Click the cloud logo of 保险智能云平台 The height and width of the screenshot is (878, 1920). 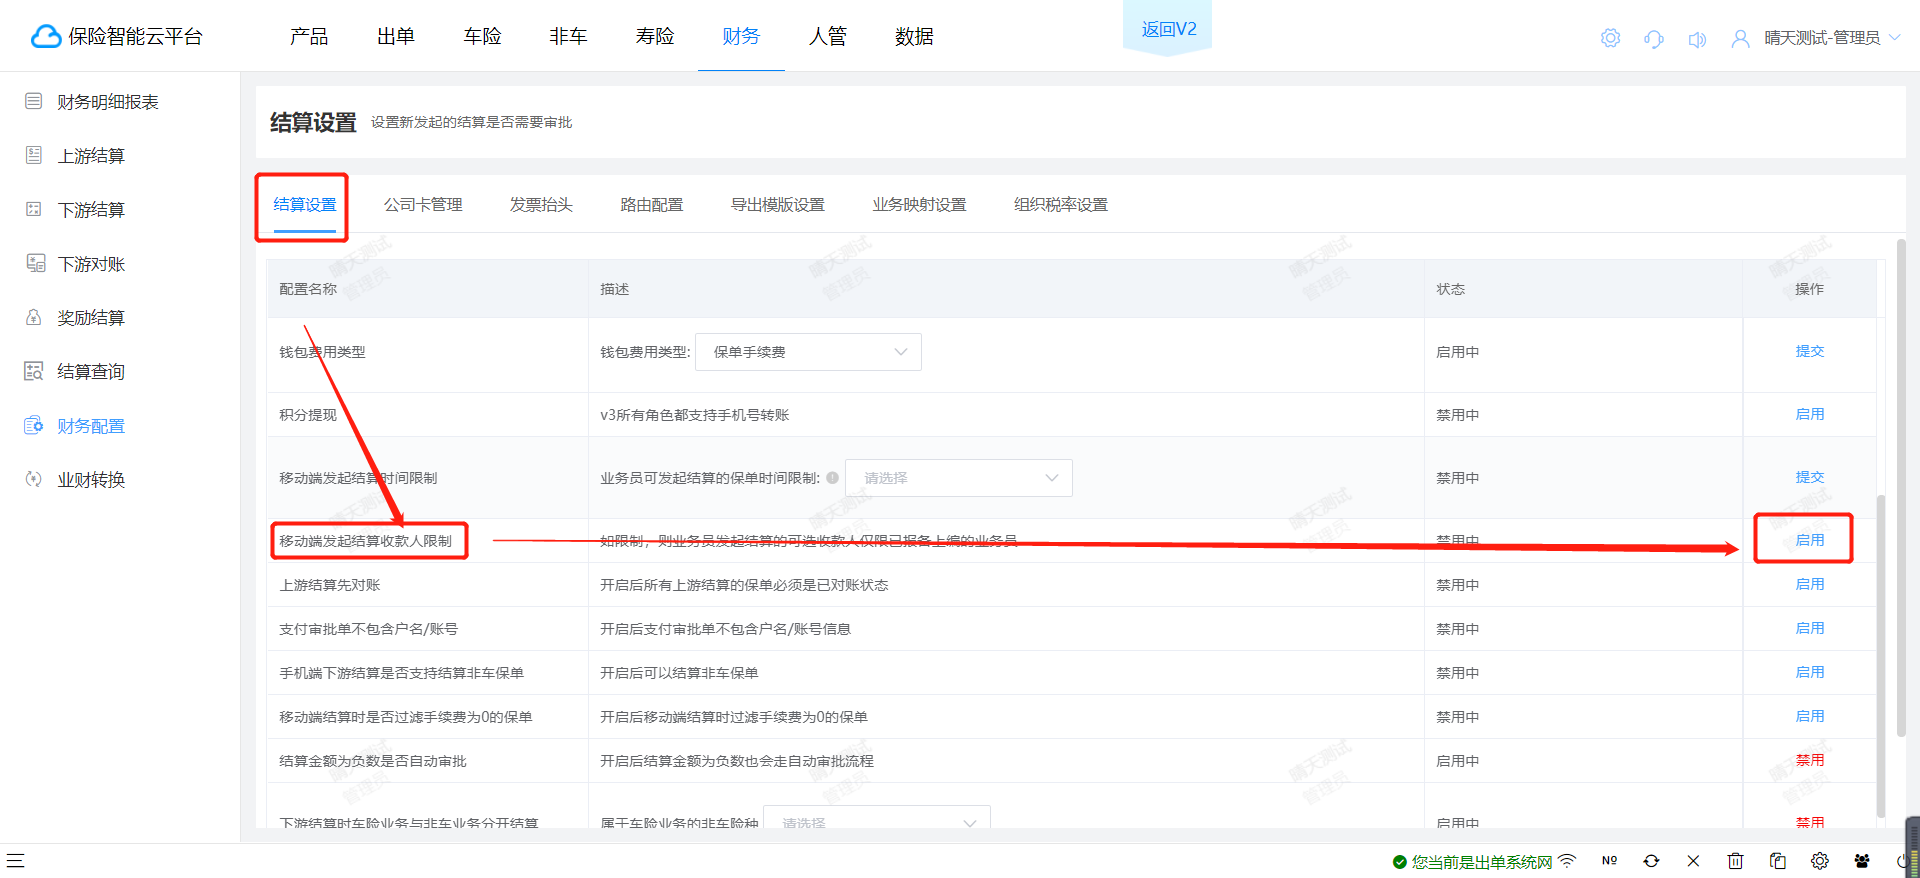(46, 37)
